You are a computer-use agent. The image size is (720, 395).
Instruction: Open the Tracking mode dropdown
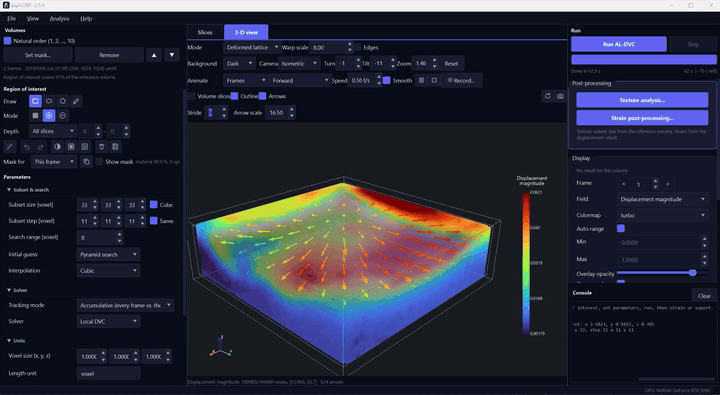pos(125,305)
